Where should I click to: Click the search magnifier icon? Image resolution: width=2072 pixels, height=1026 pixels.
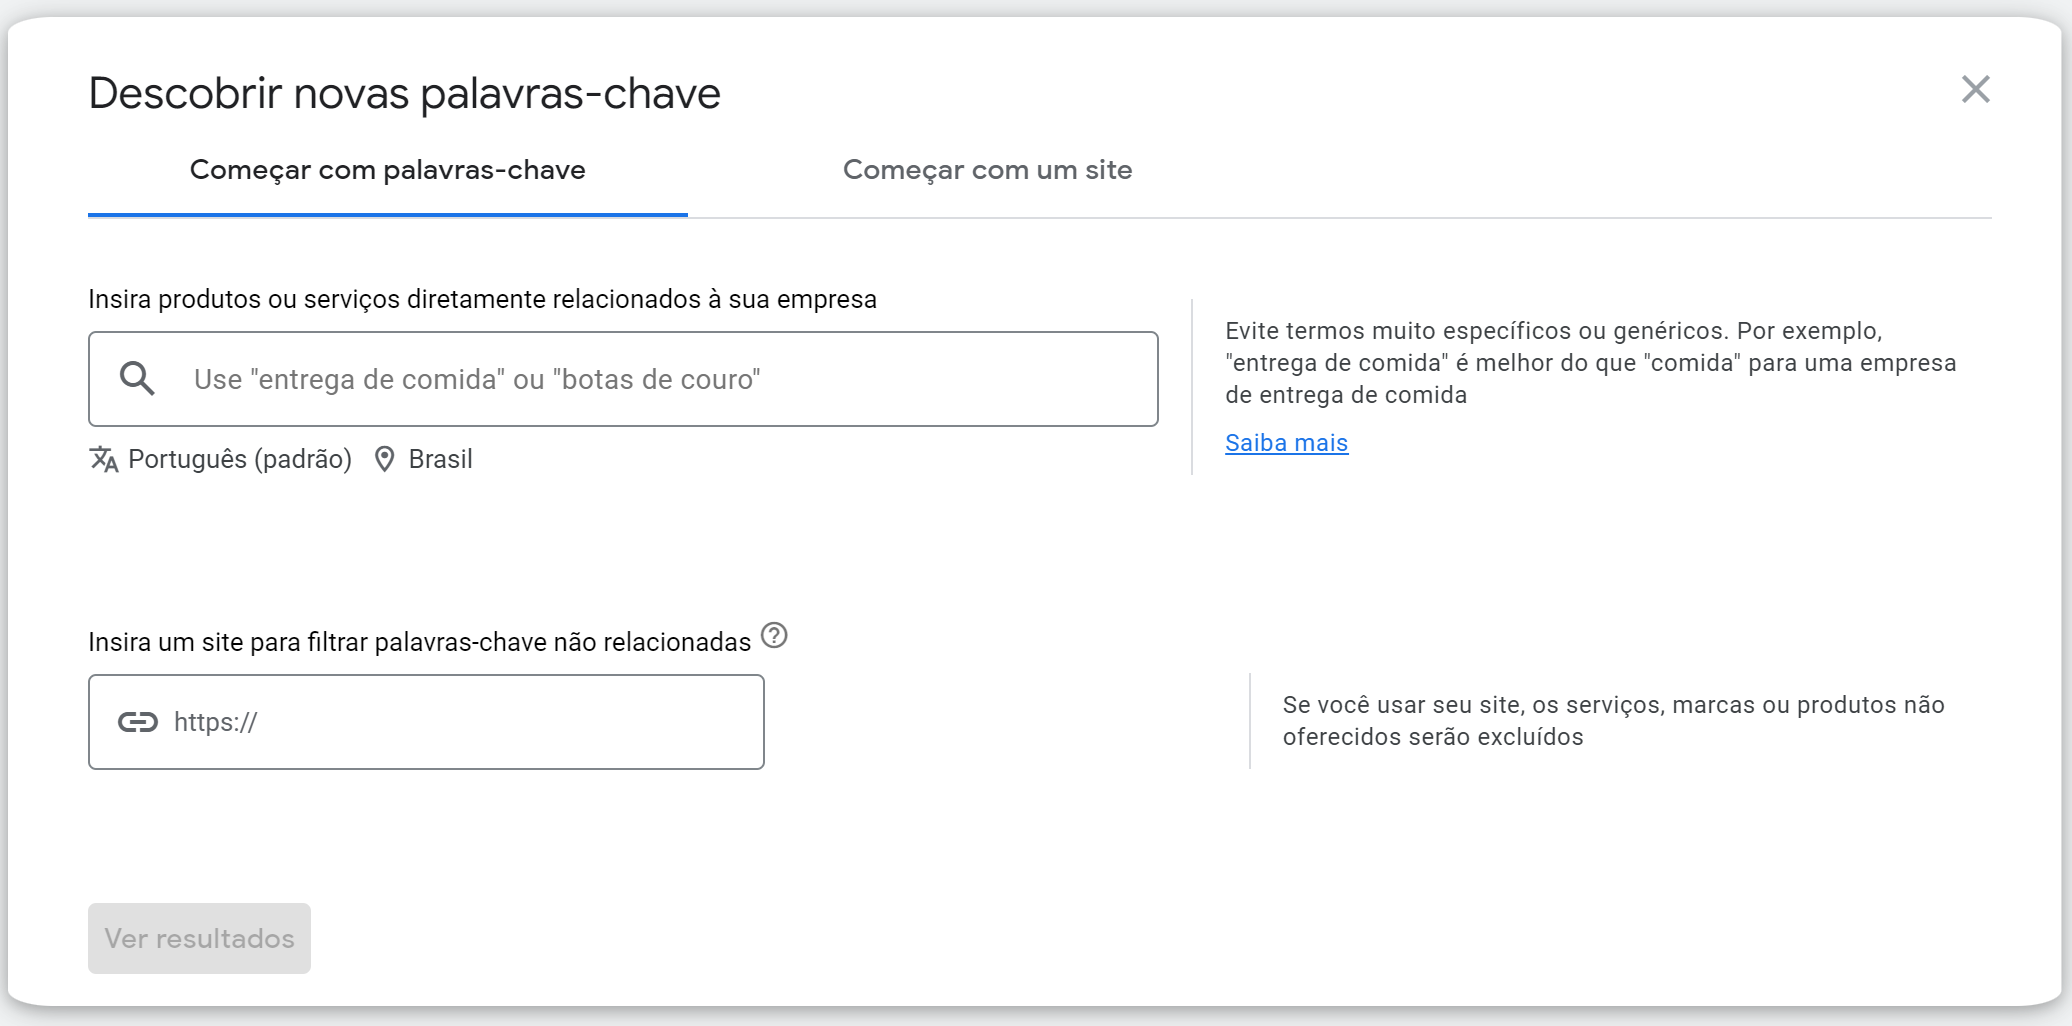[139, 378]
